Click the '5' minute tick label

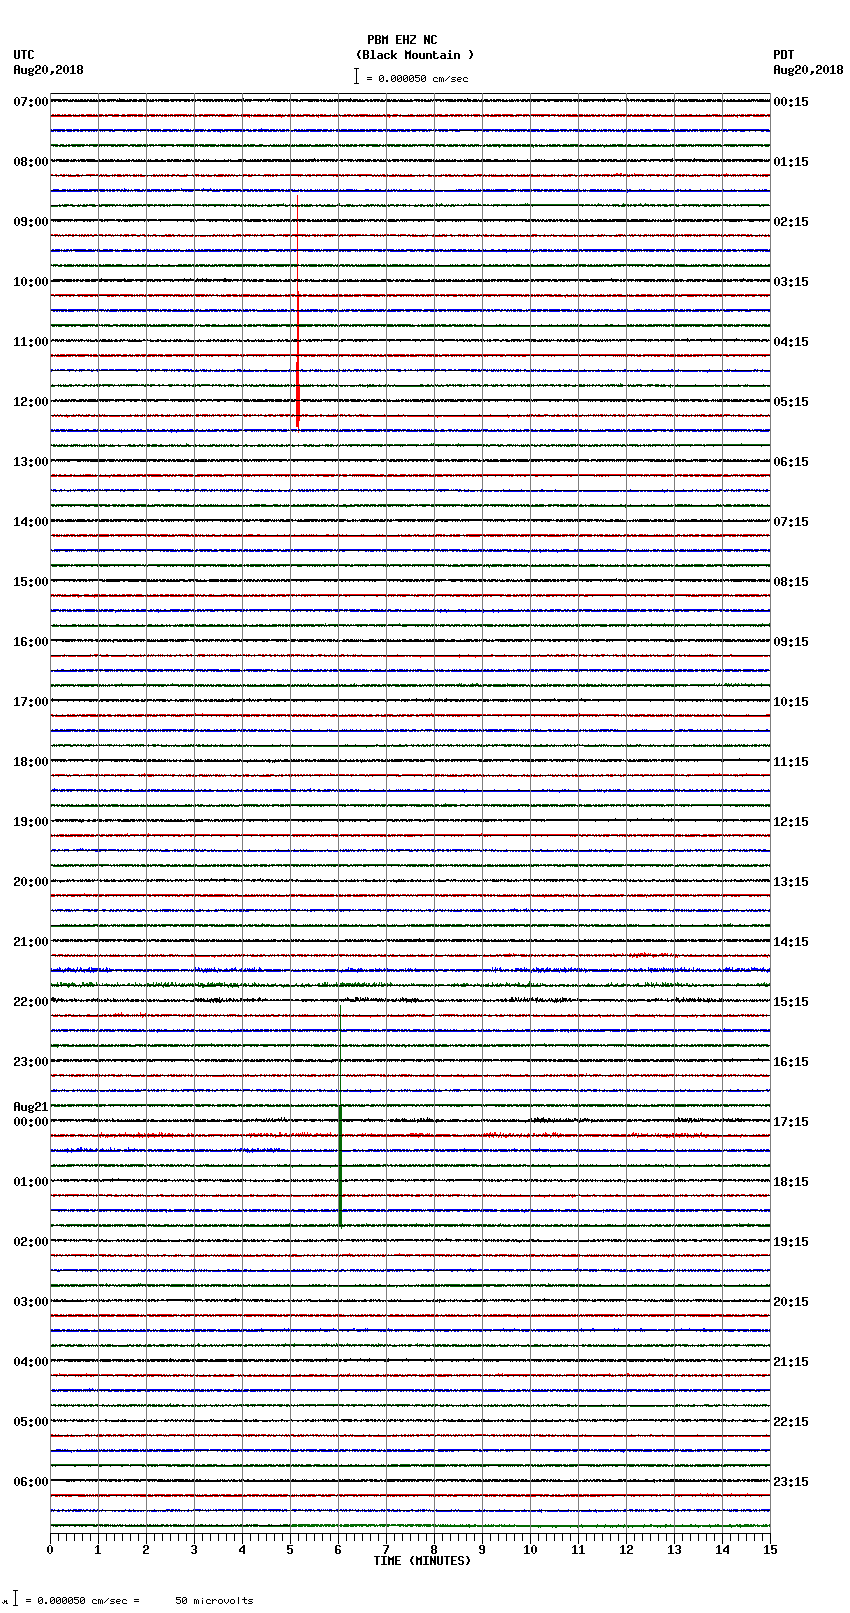coord(290,1550)
